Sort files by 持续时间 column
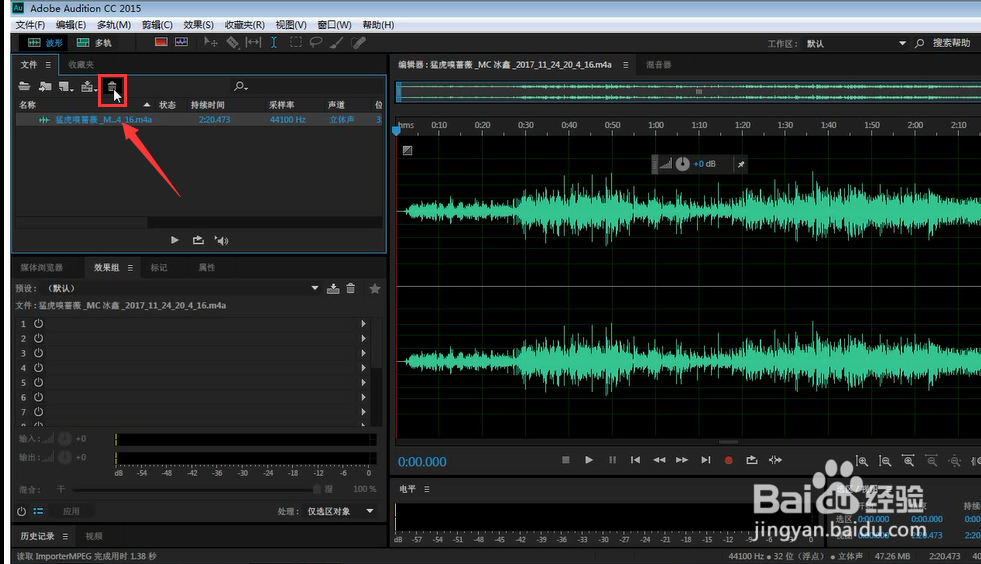This screenshot has width=981, height=564. tap(207, 105)
